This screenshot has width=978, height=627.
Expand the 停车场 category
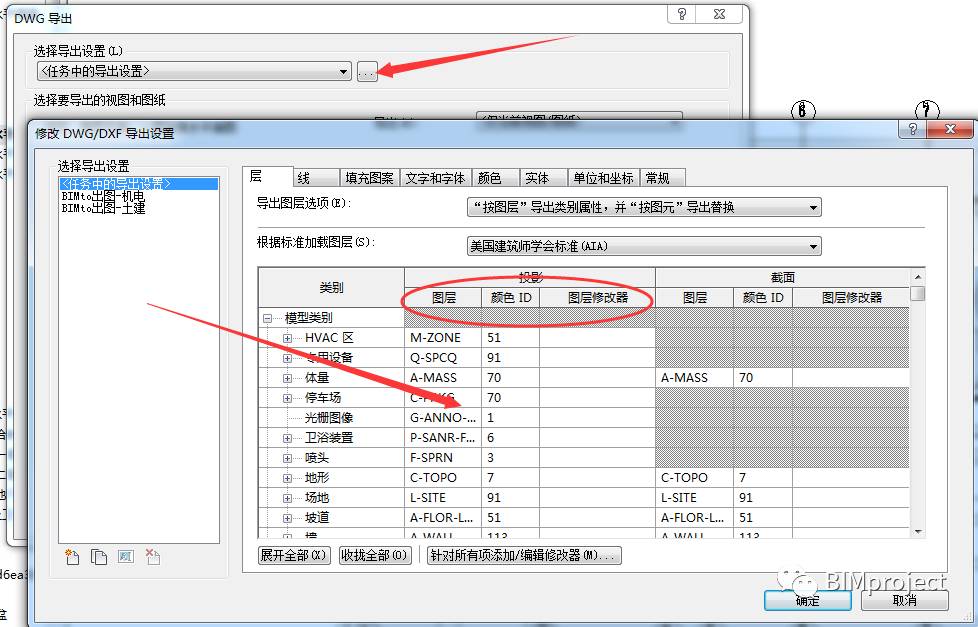288,398
